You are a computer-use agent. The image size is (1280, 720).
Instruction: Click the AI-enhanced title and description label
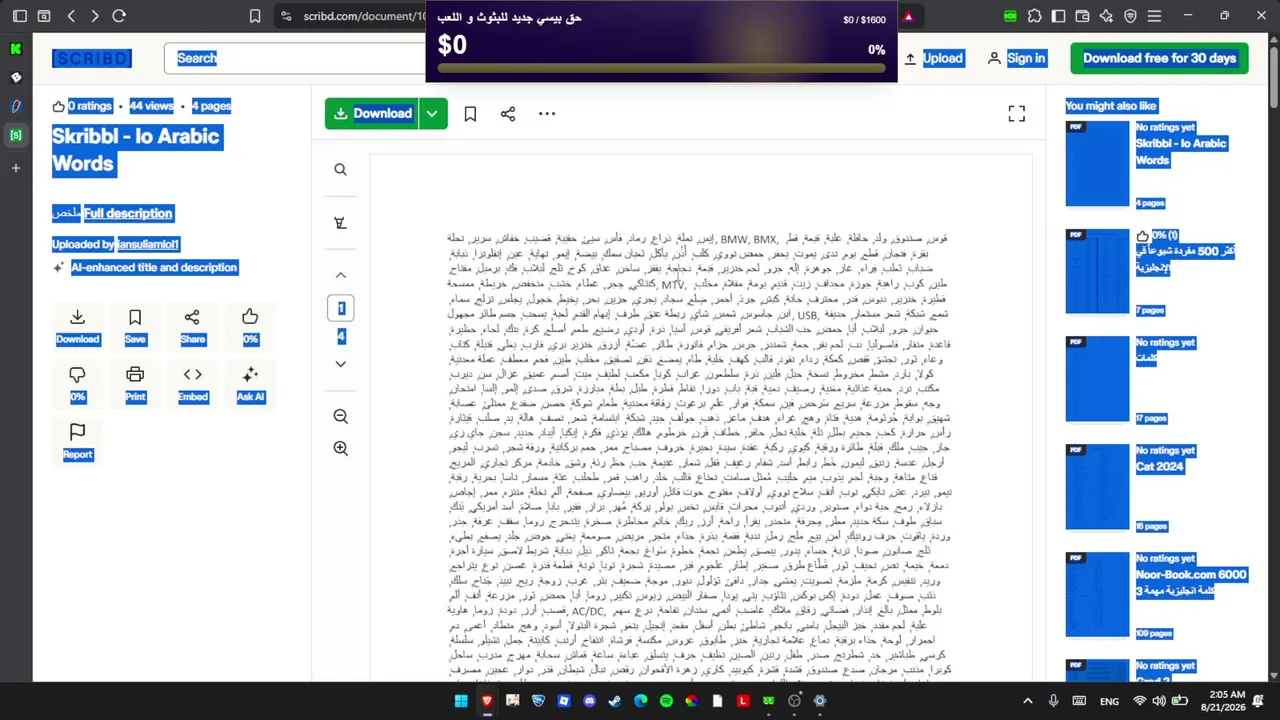(x=154, y=267)
